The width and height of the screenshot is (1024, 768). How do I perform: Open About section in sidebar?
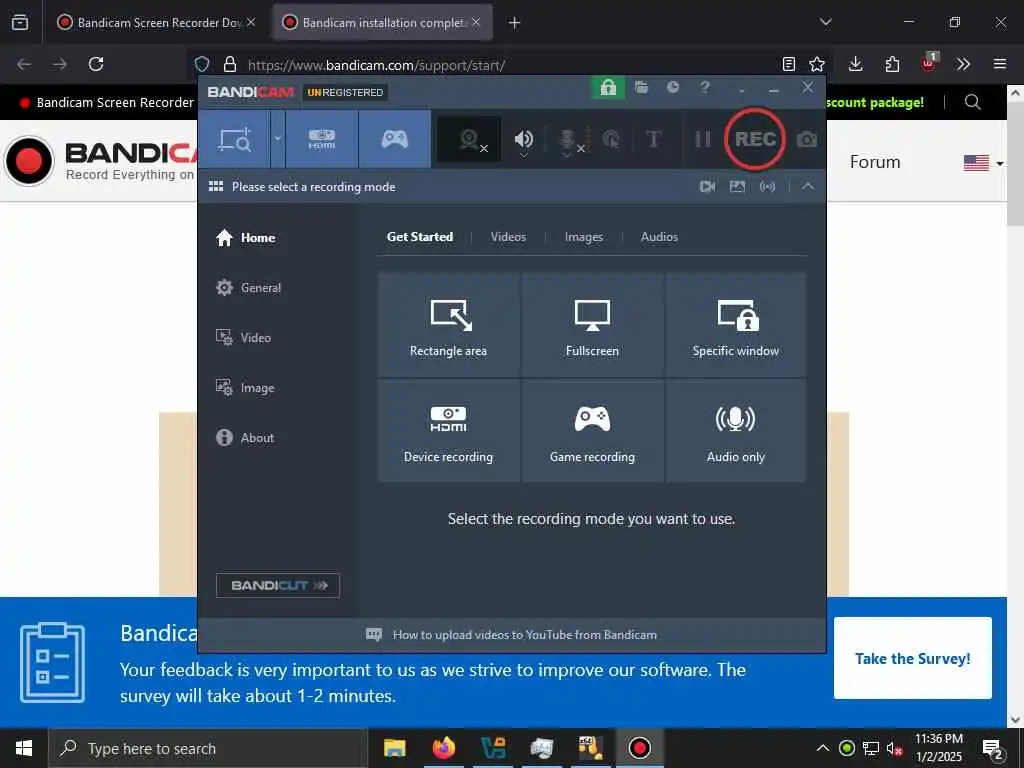click(x=245, y=438)
